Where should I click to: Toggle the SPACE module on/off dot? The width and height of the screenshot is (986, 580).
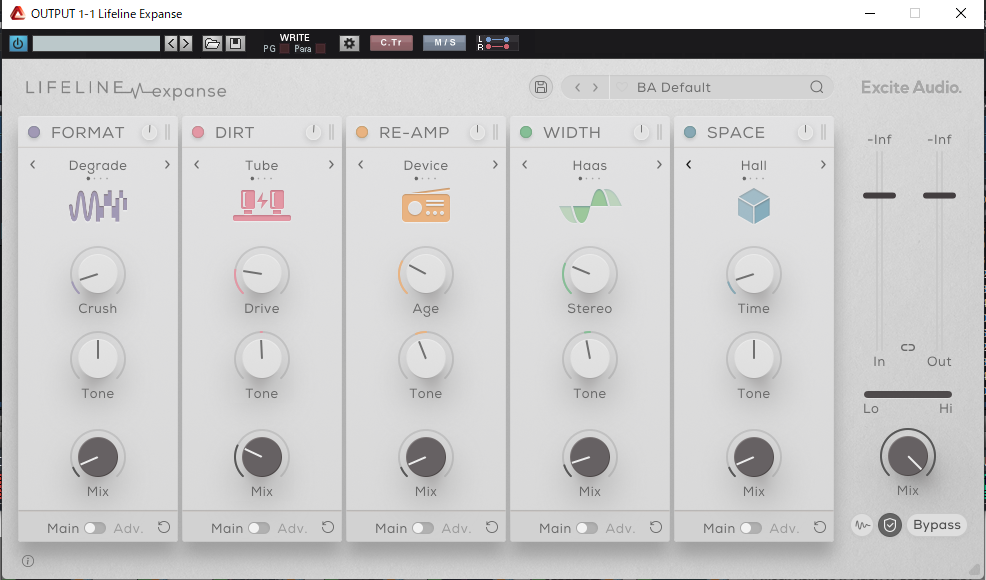pyautogui.click(x=690, y=132)
